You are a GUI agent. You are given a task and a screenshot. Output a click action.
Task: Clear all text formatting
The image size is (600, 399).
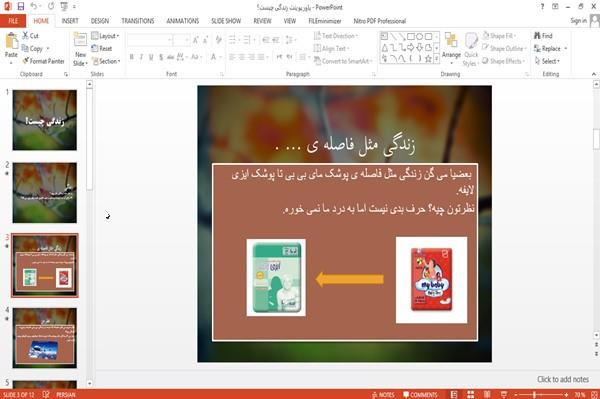tap(218, 39)
